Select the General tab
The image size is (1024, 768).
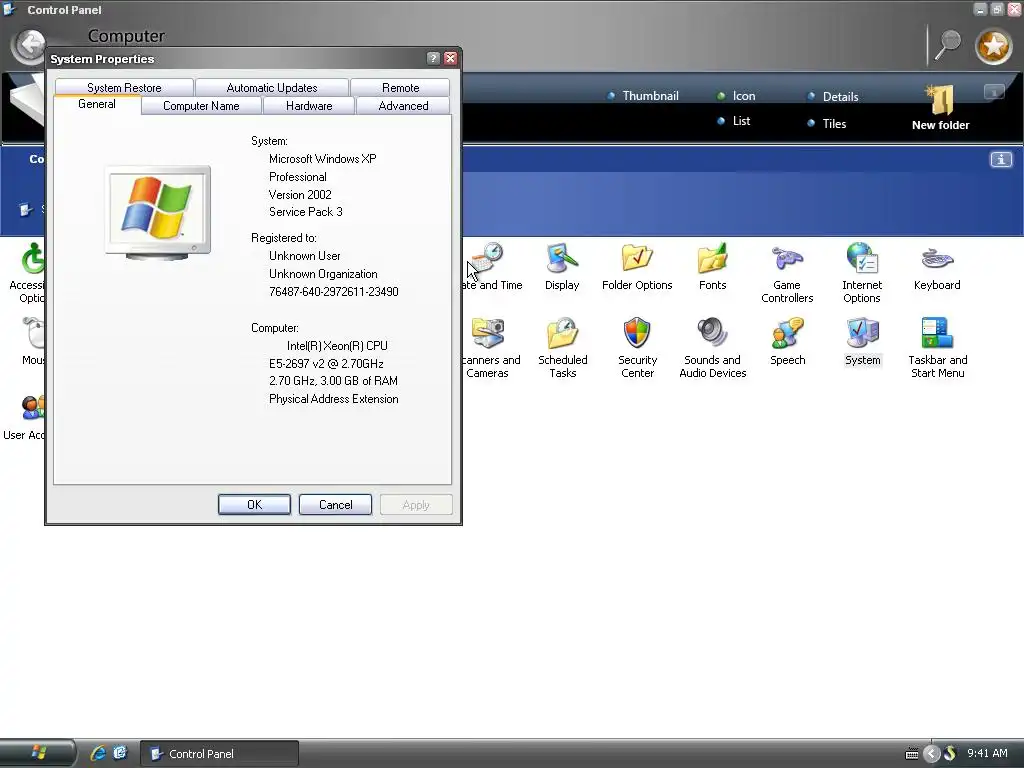(97, 104)
